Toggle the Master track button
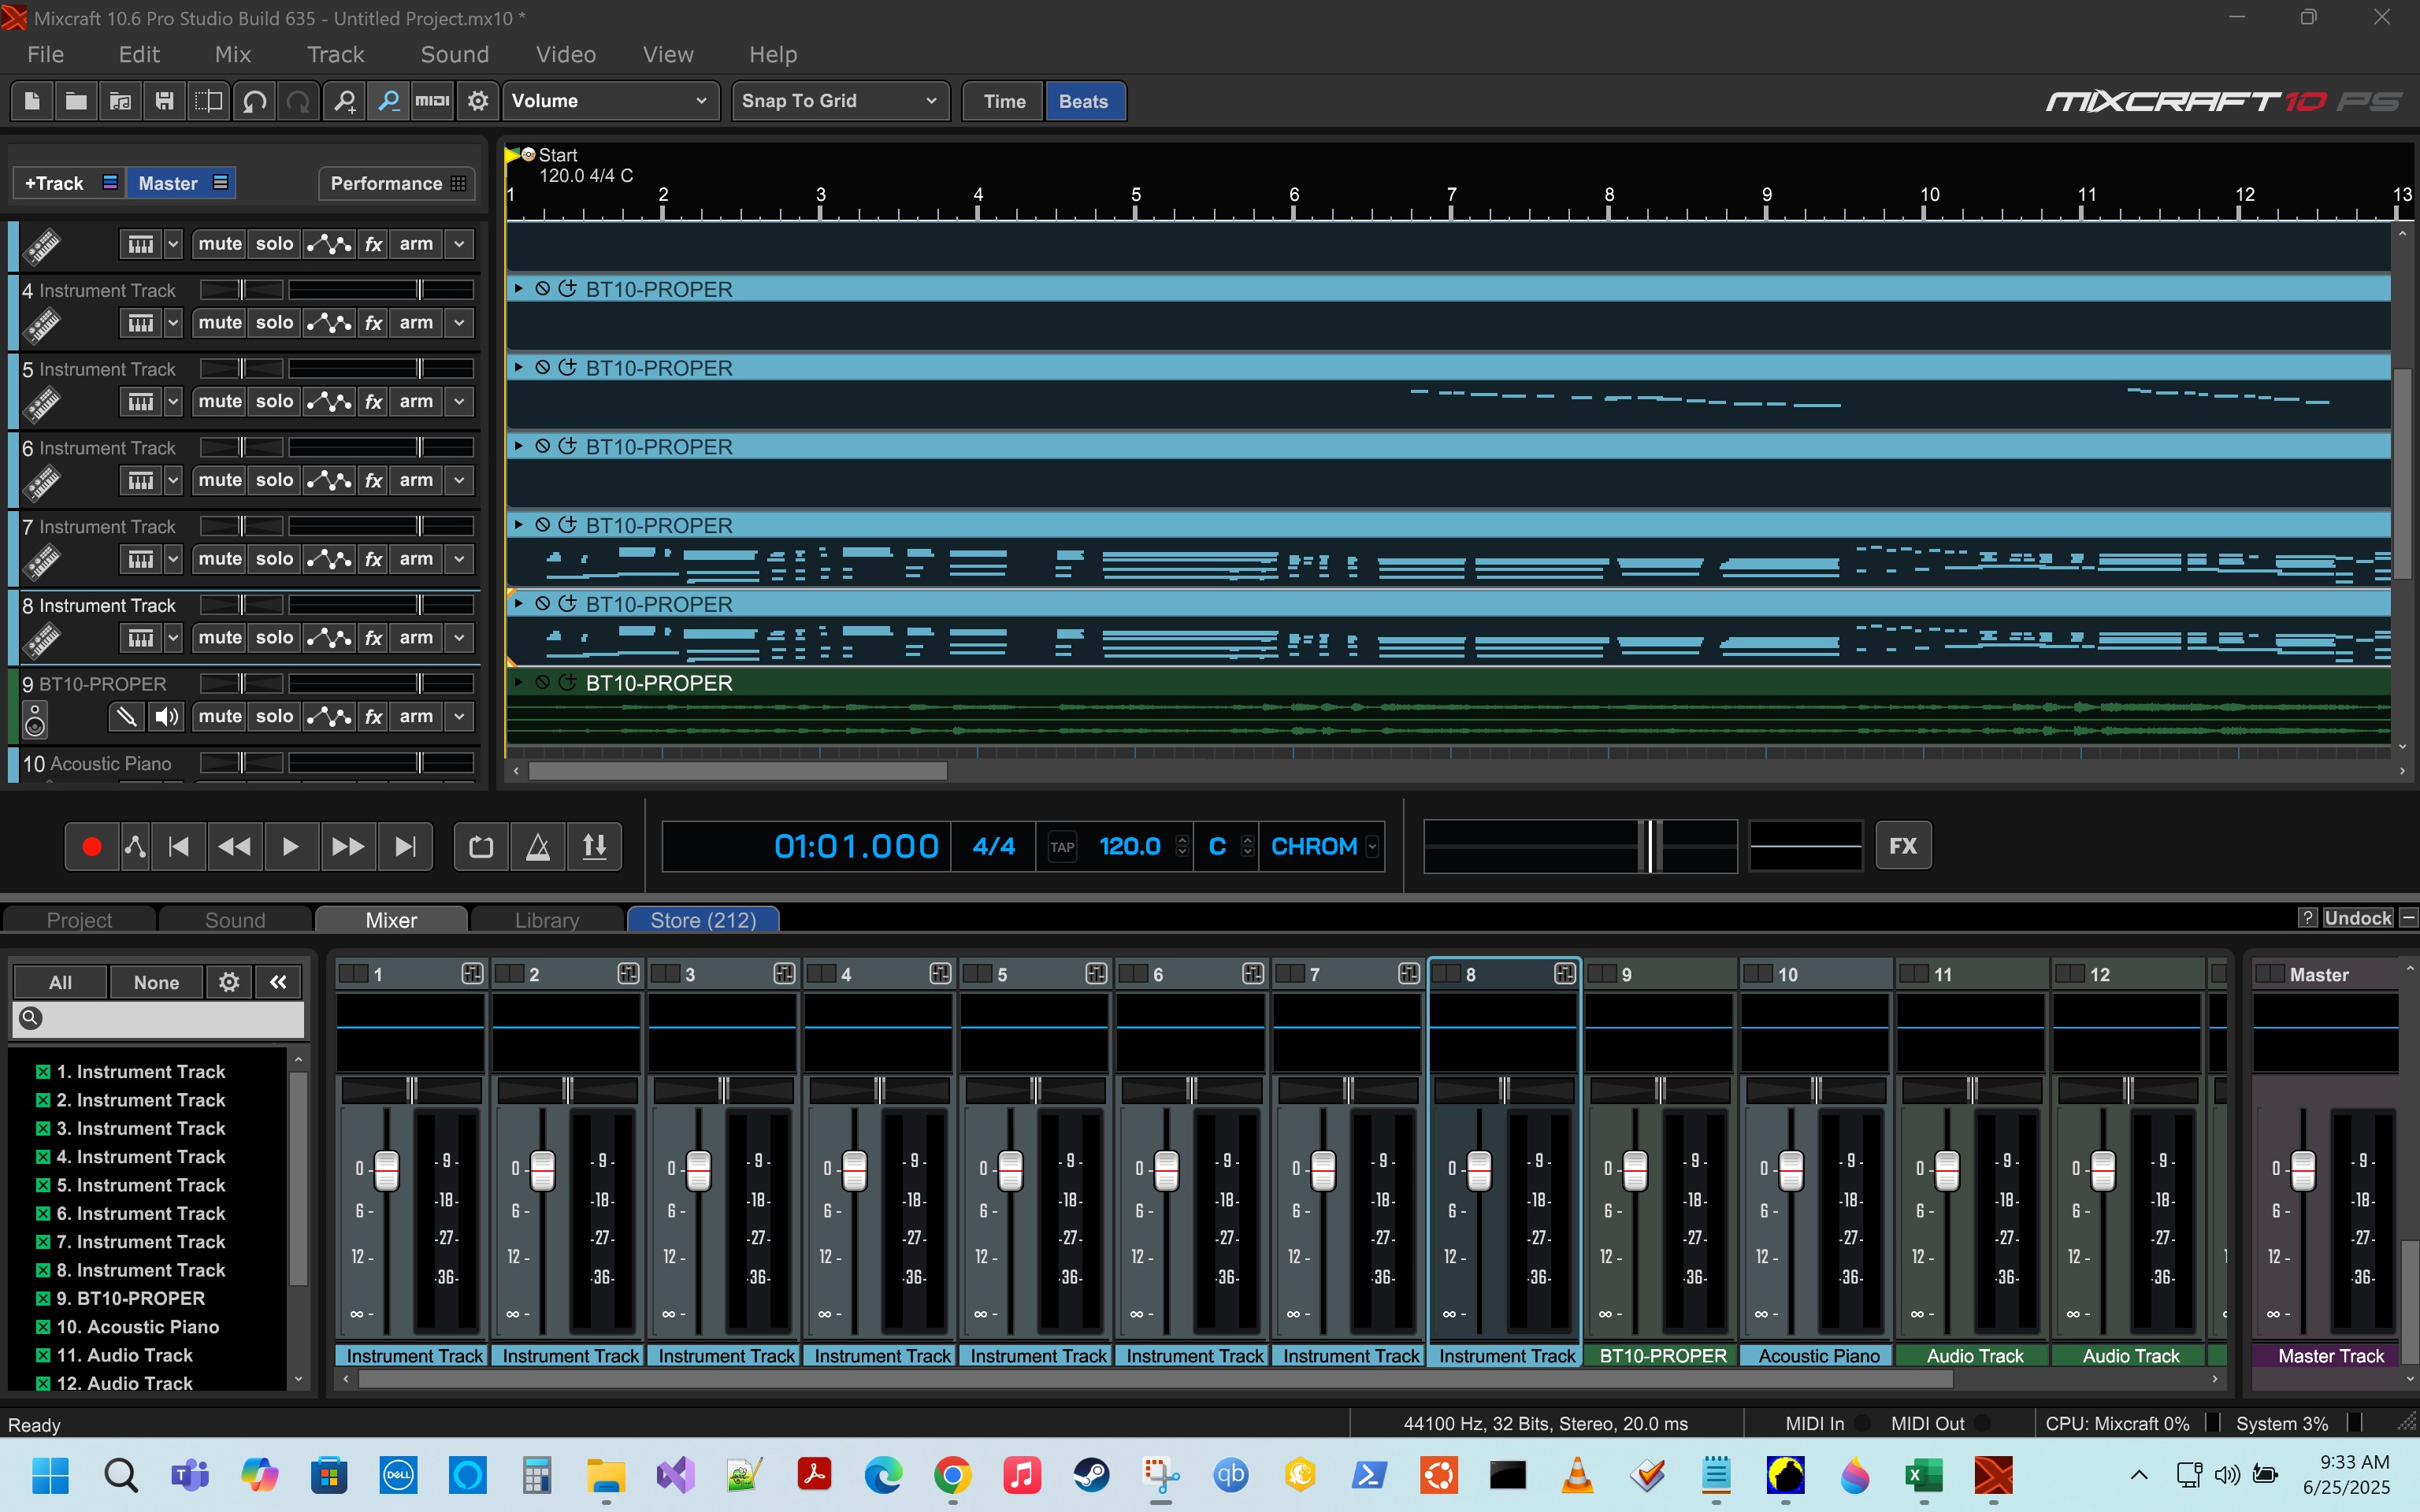 [181, 183]
